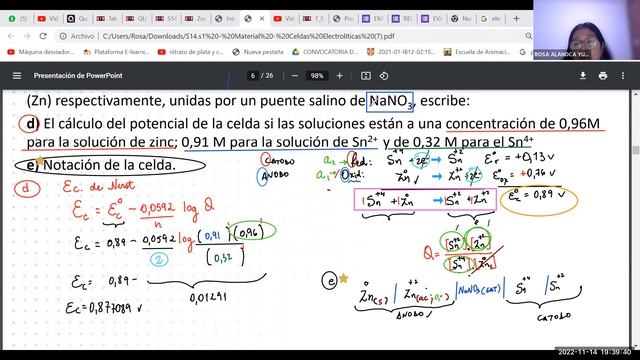Switch to the T_S tab
Screen dimensions: 640x360
pyautogui.click(x=313, y=18)
